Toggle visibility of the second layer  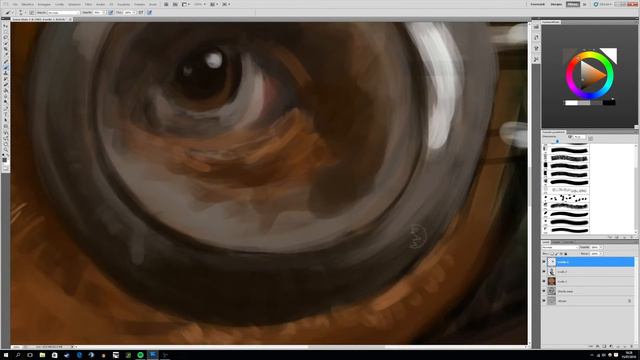[x=544, y=271]
